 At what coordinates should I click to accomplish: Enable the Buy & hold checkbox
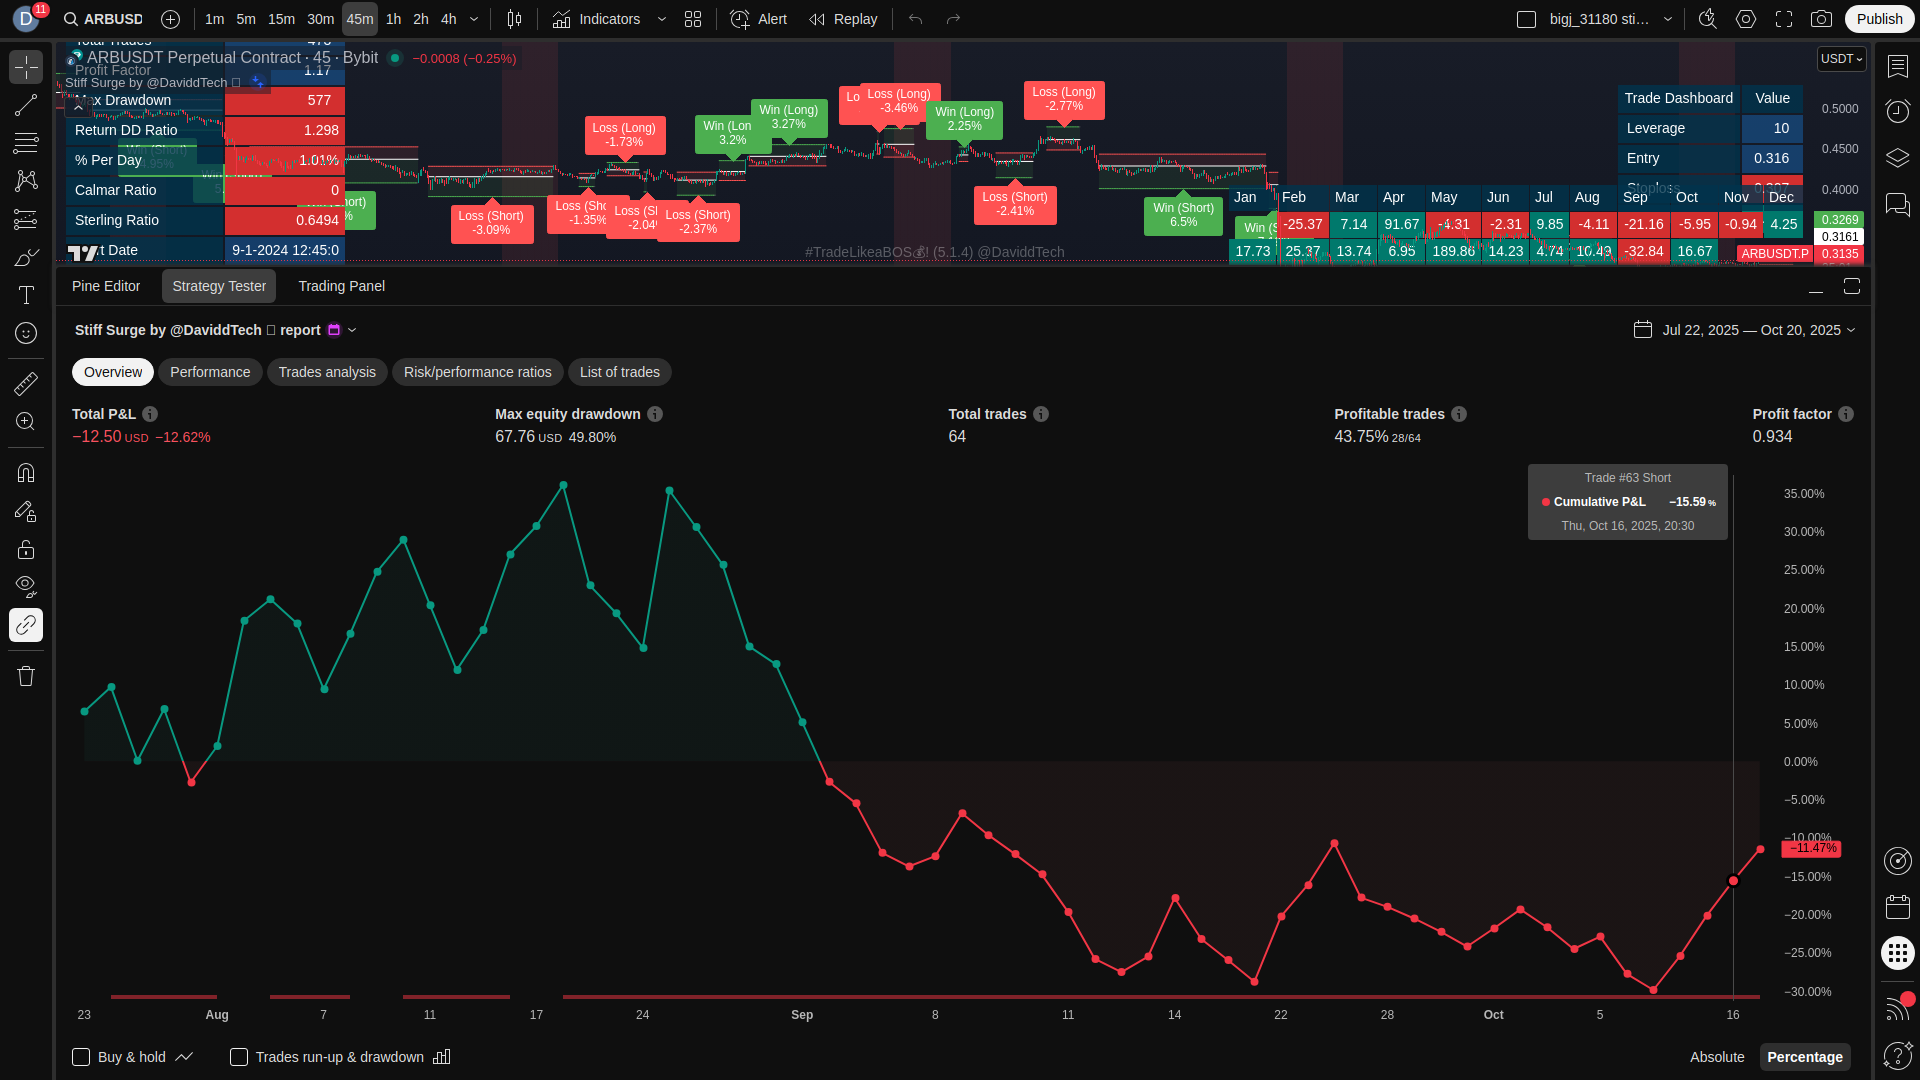pos(82,1057)
